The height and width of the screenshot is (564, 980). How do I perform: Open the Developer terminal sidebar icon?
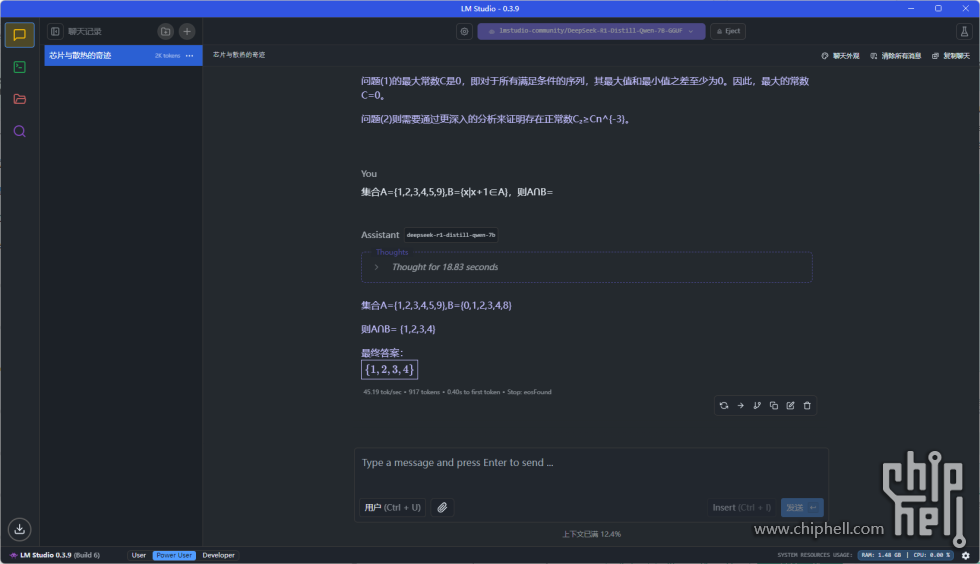coord(19,67)
